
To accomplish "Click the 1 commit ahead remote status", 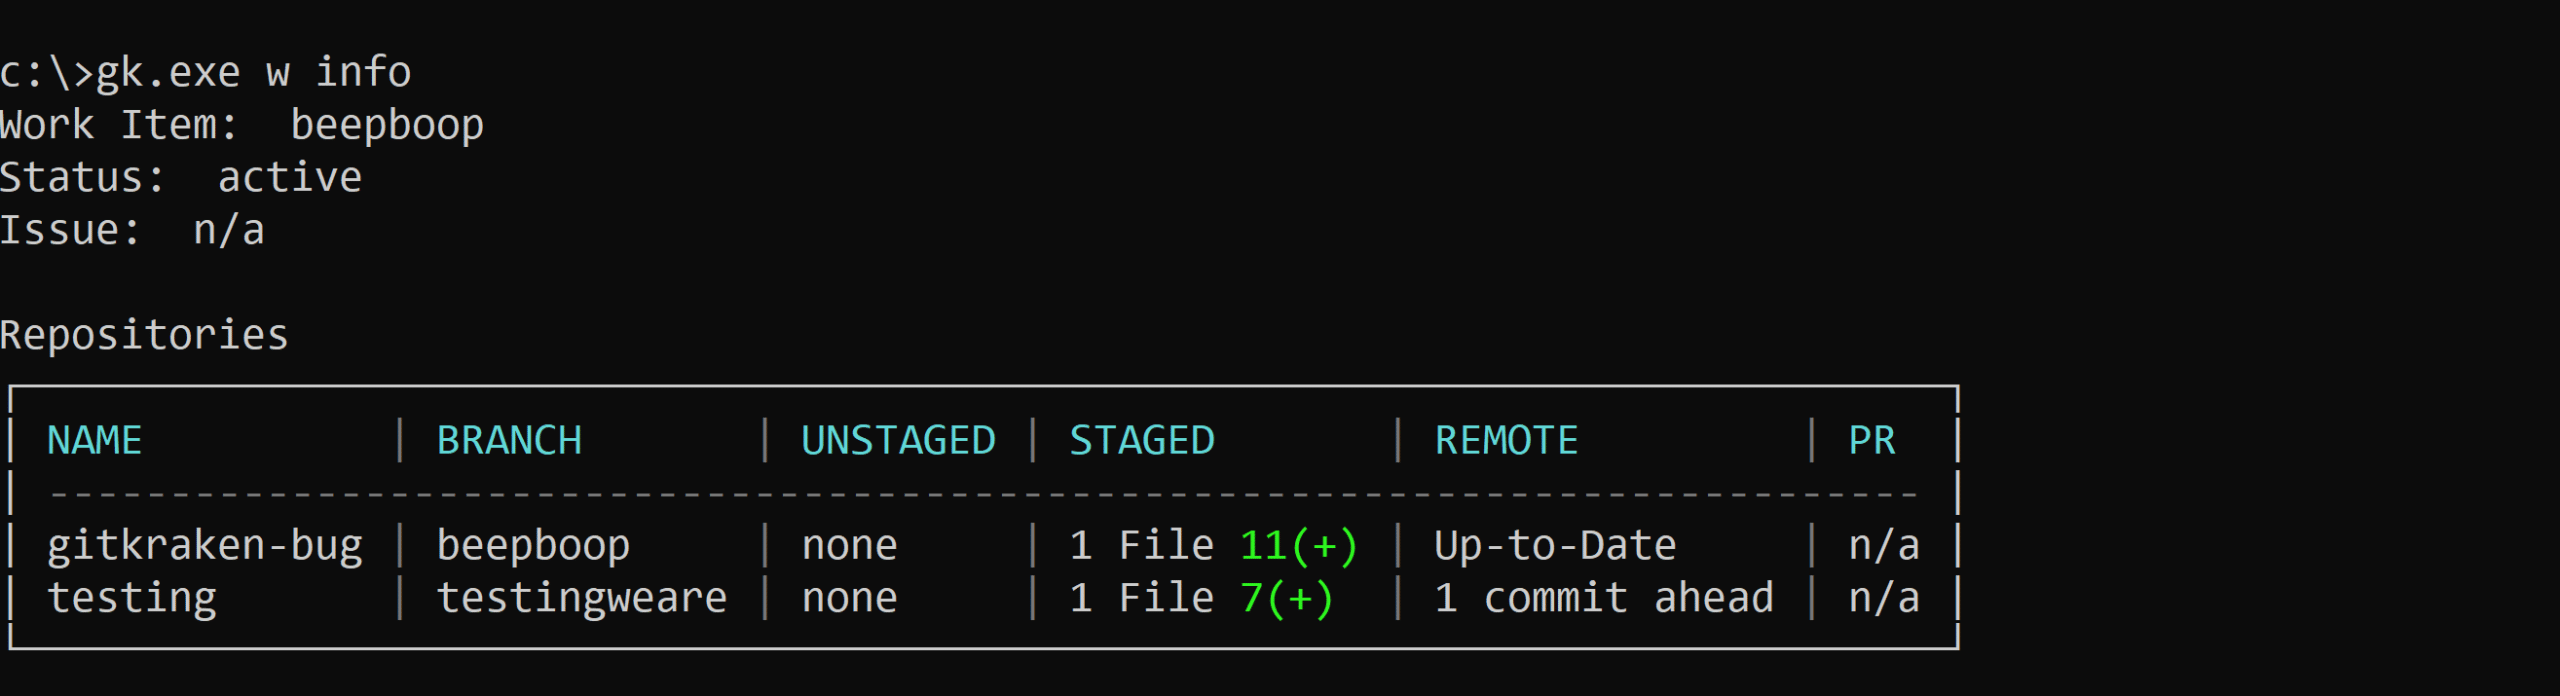I will pos(1604,598).
